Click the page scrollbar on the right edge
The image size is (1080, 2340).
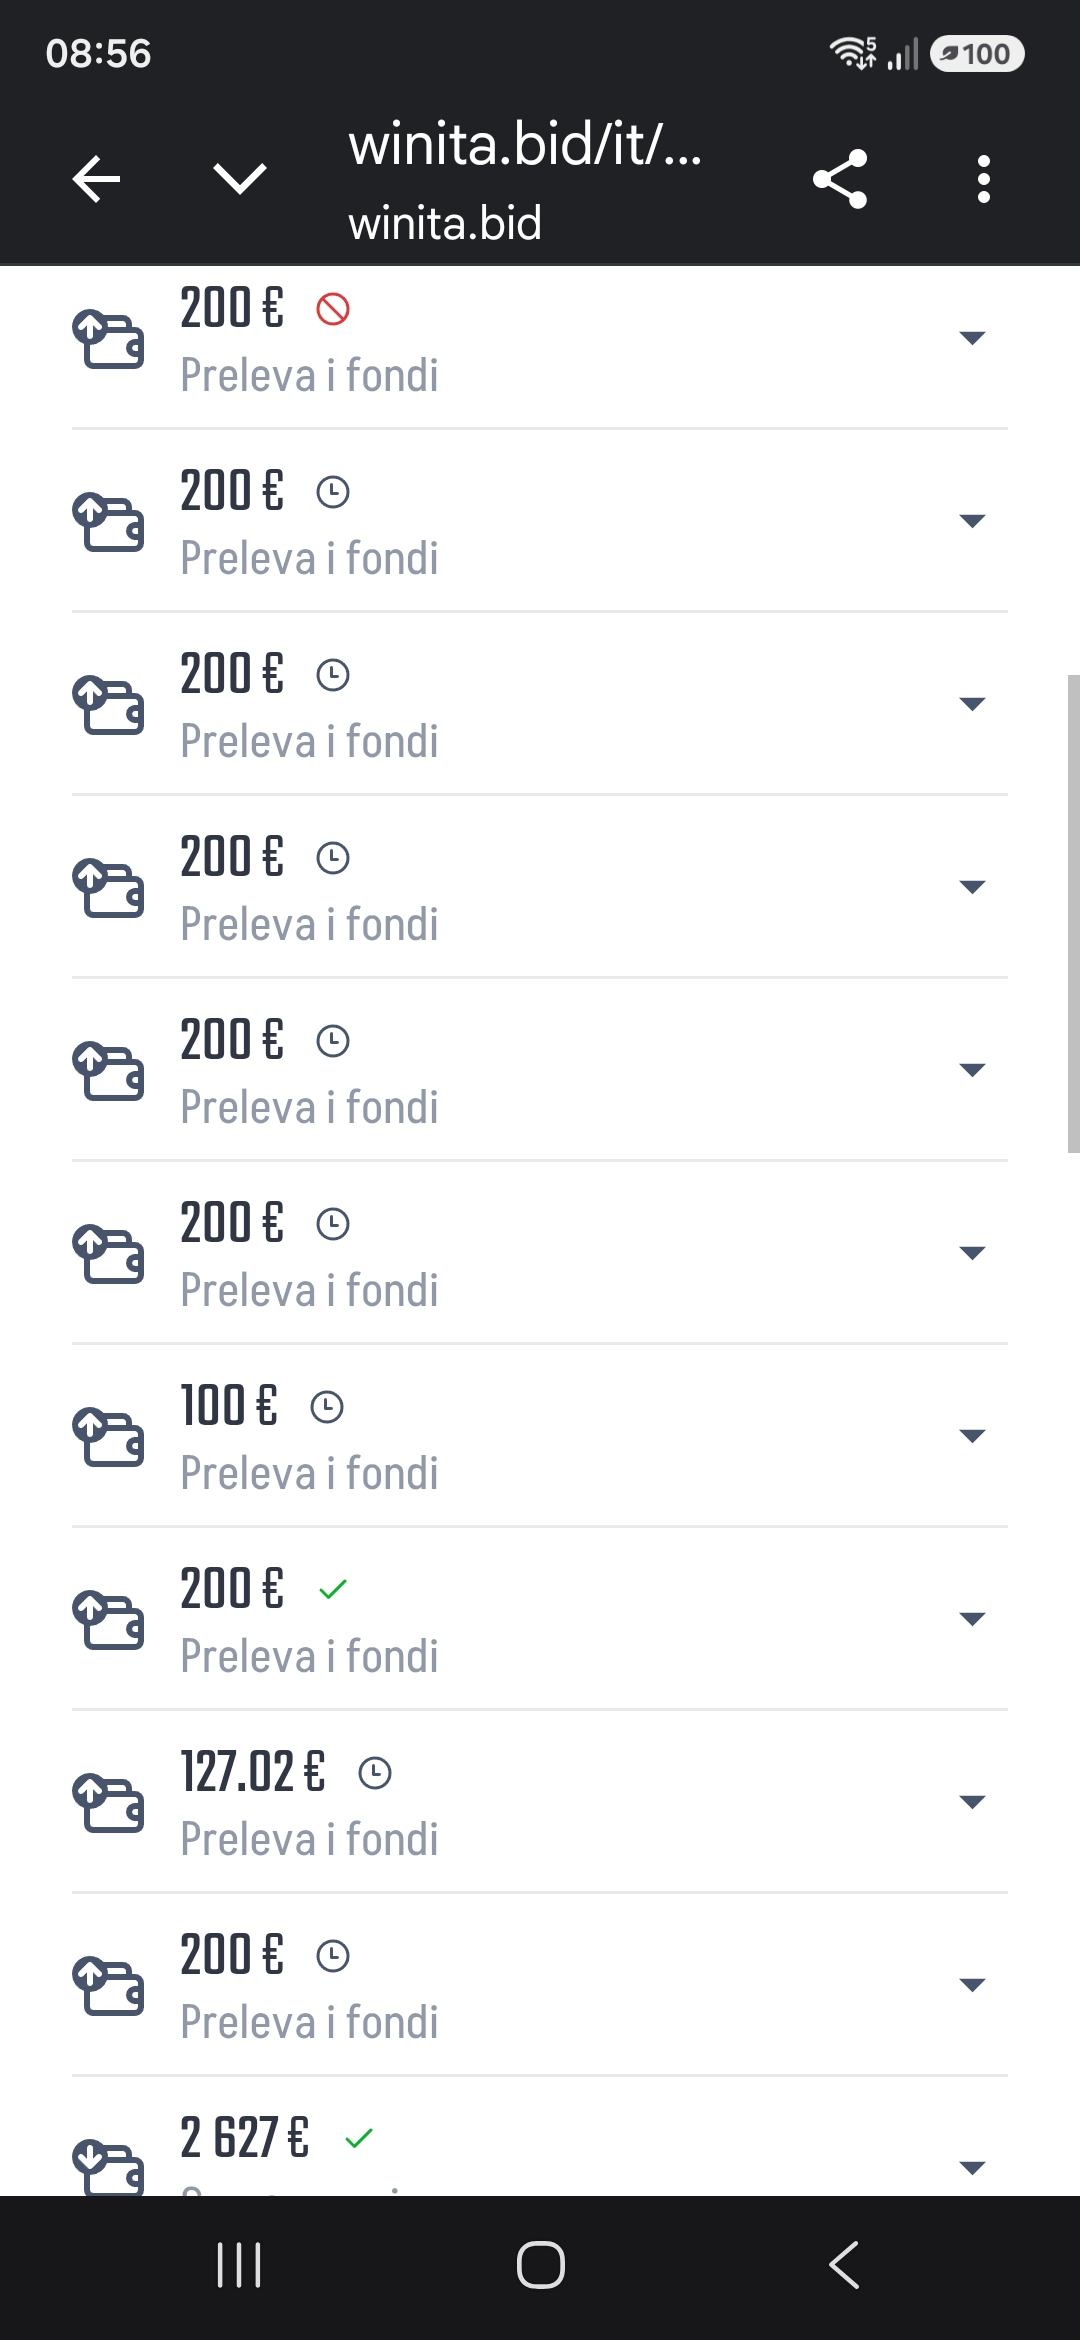[1073, 914]
